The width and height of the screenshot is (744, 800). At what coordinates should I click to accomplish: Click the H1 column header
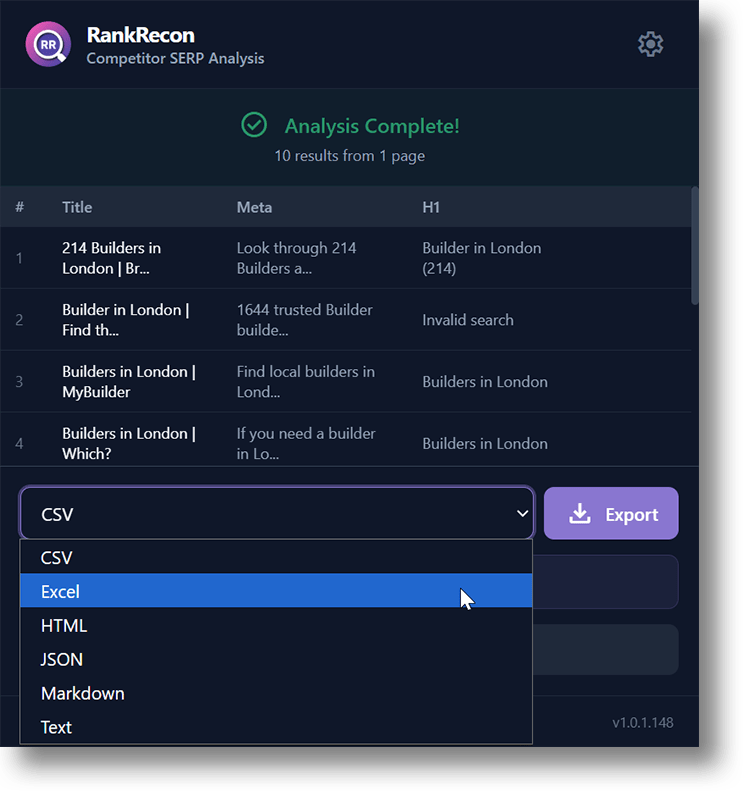pos(431,207)
